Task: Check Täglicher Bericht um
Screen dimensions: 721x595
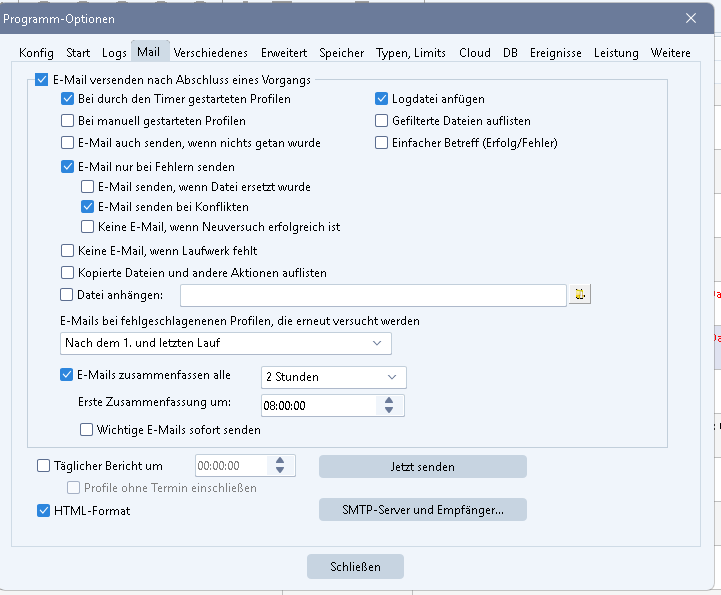Action: tap(43, 466)
